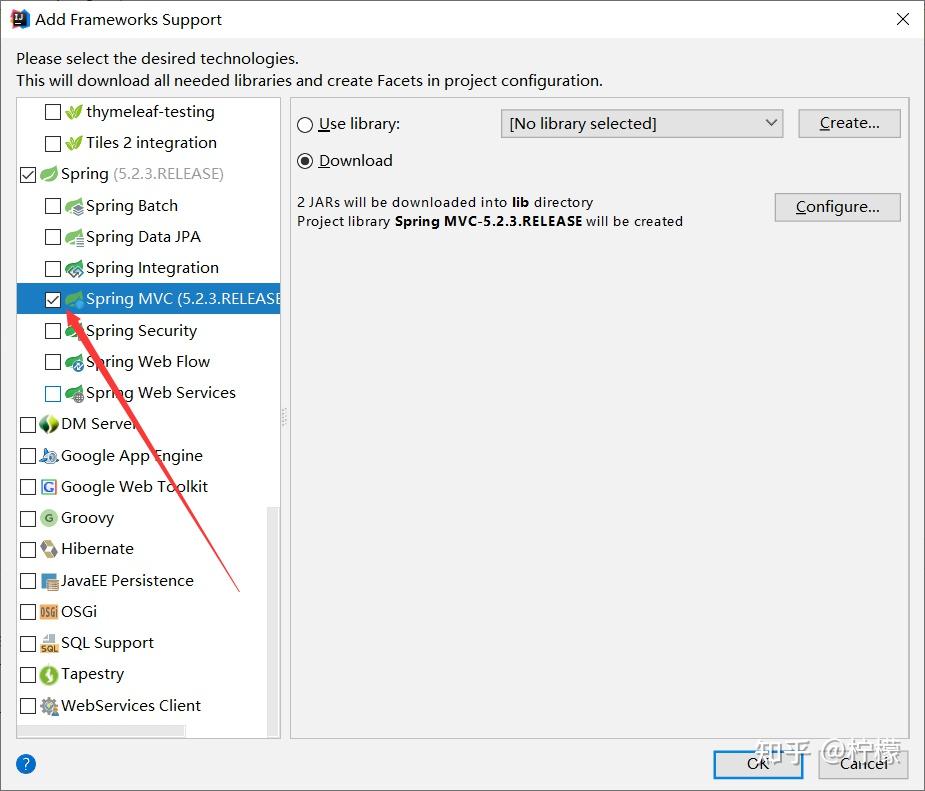The width and height of the screenshot is (925, 791).
Task: Open help with the question mark icon
Action: coord(26,764)
